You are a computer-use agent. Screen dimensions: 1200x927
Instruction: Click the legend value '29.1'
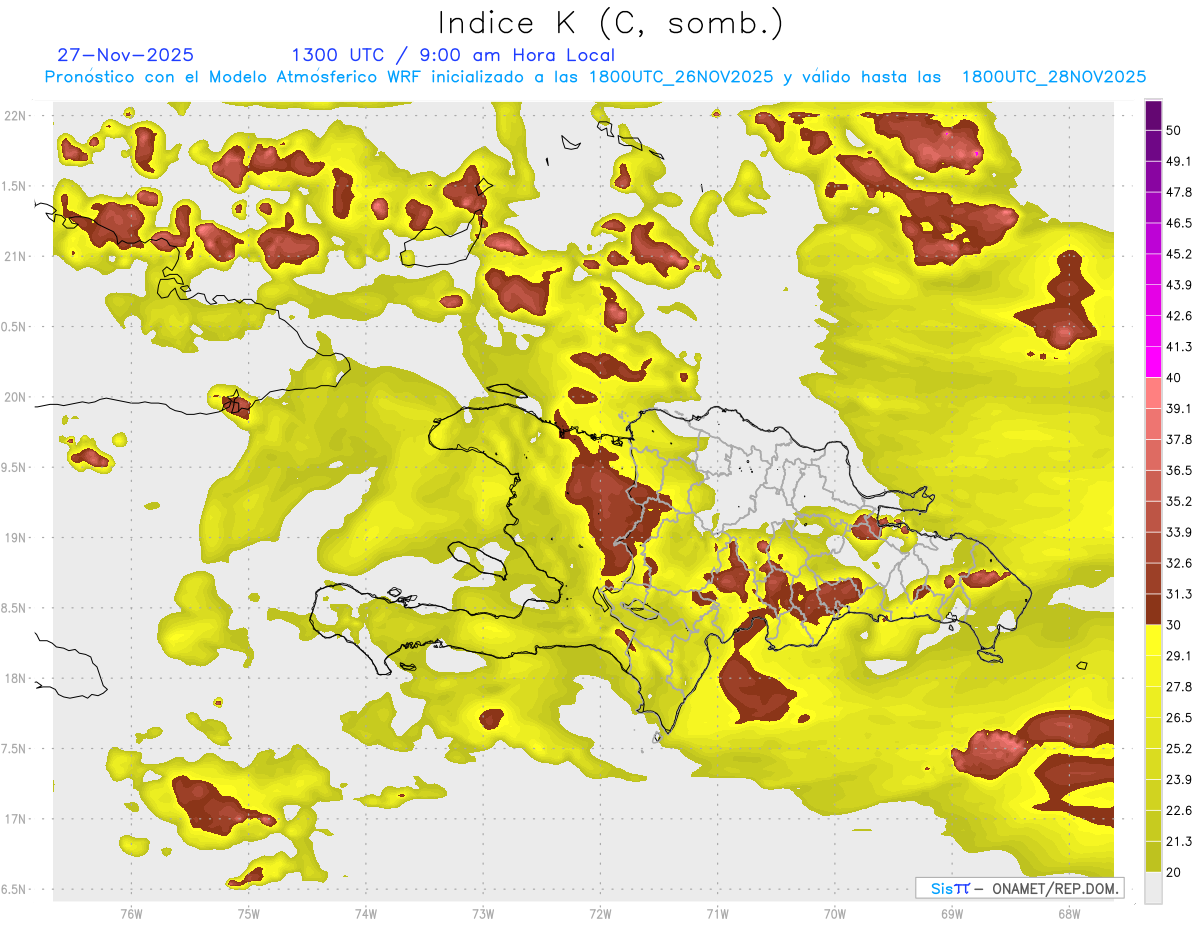1178,656
